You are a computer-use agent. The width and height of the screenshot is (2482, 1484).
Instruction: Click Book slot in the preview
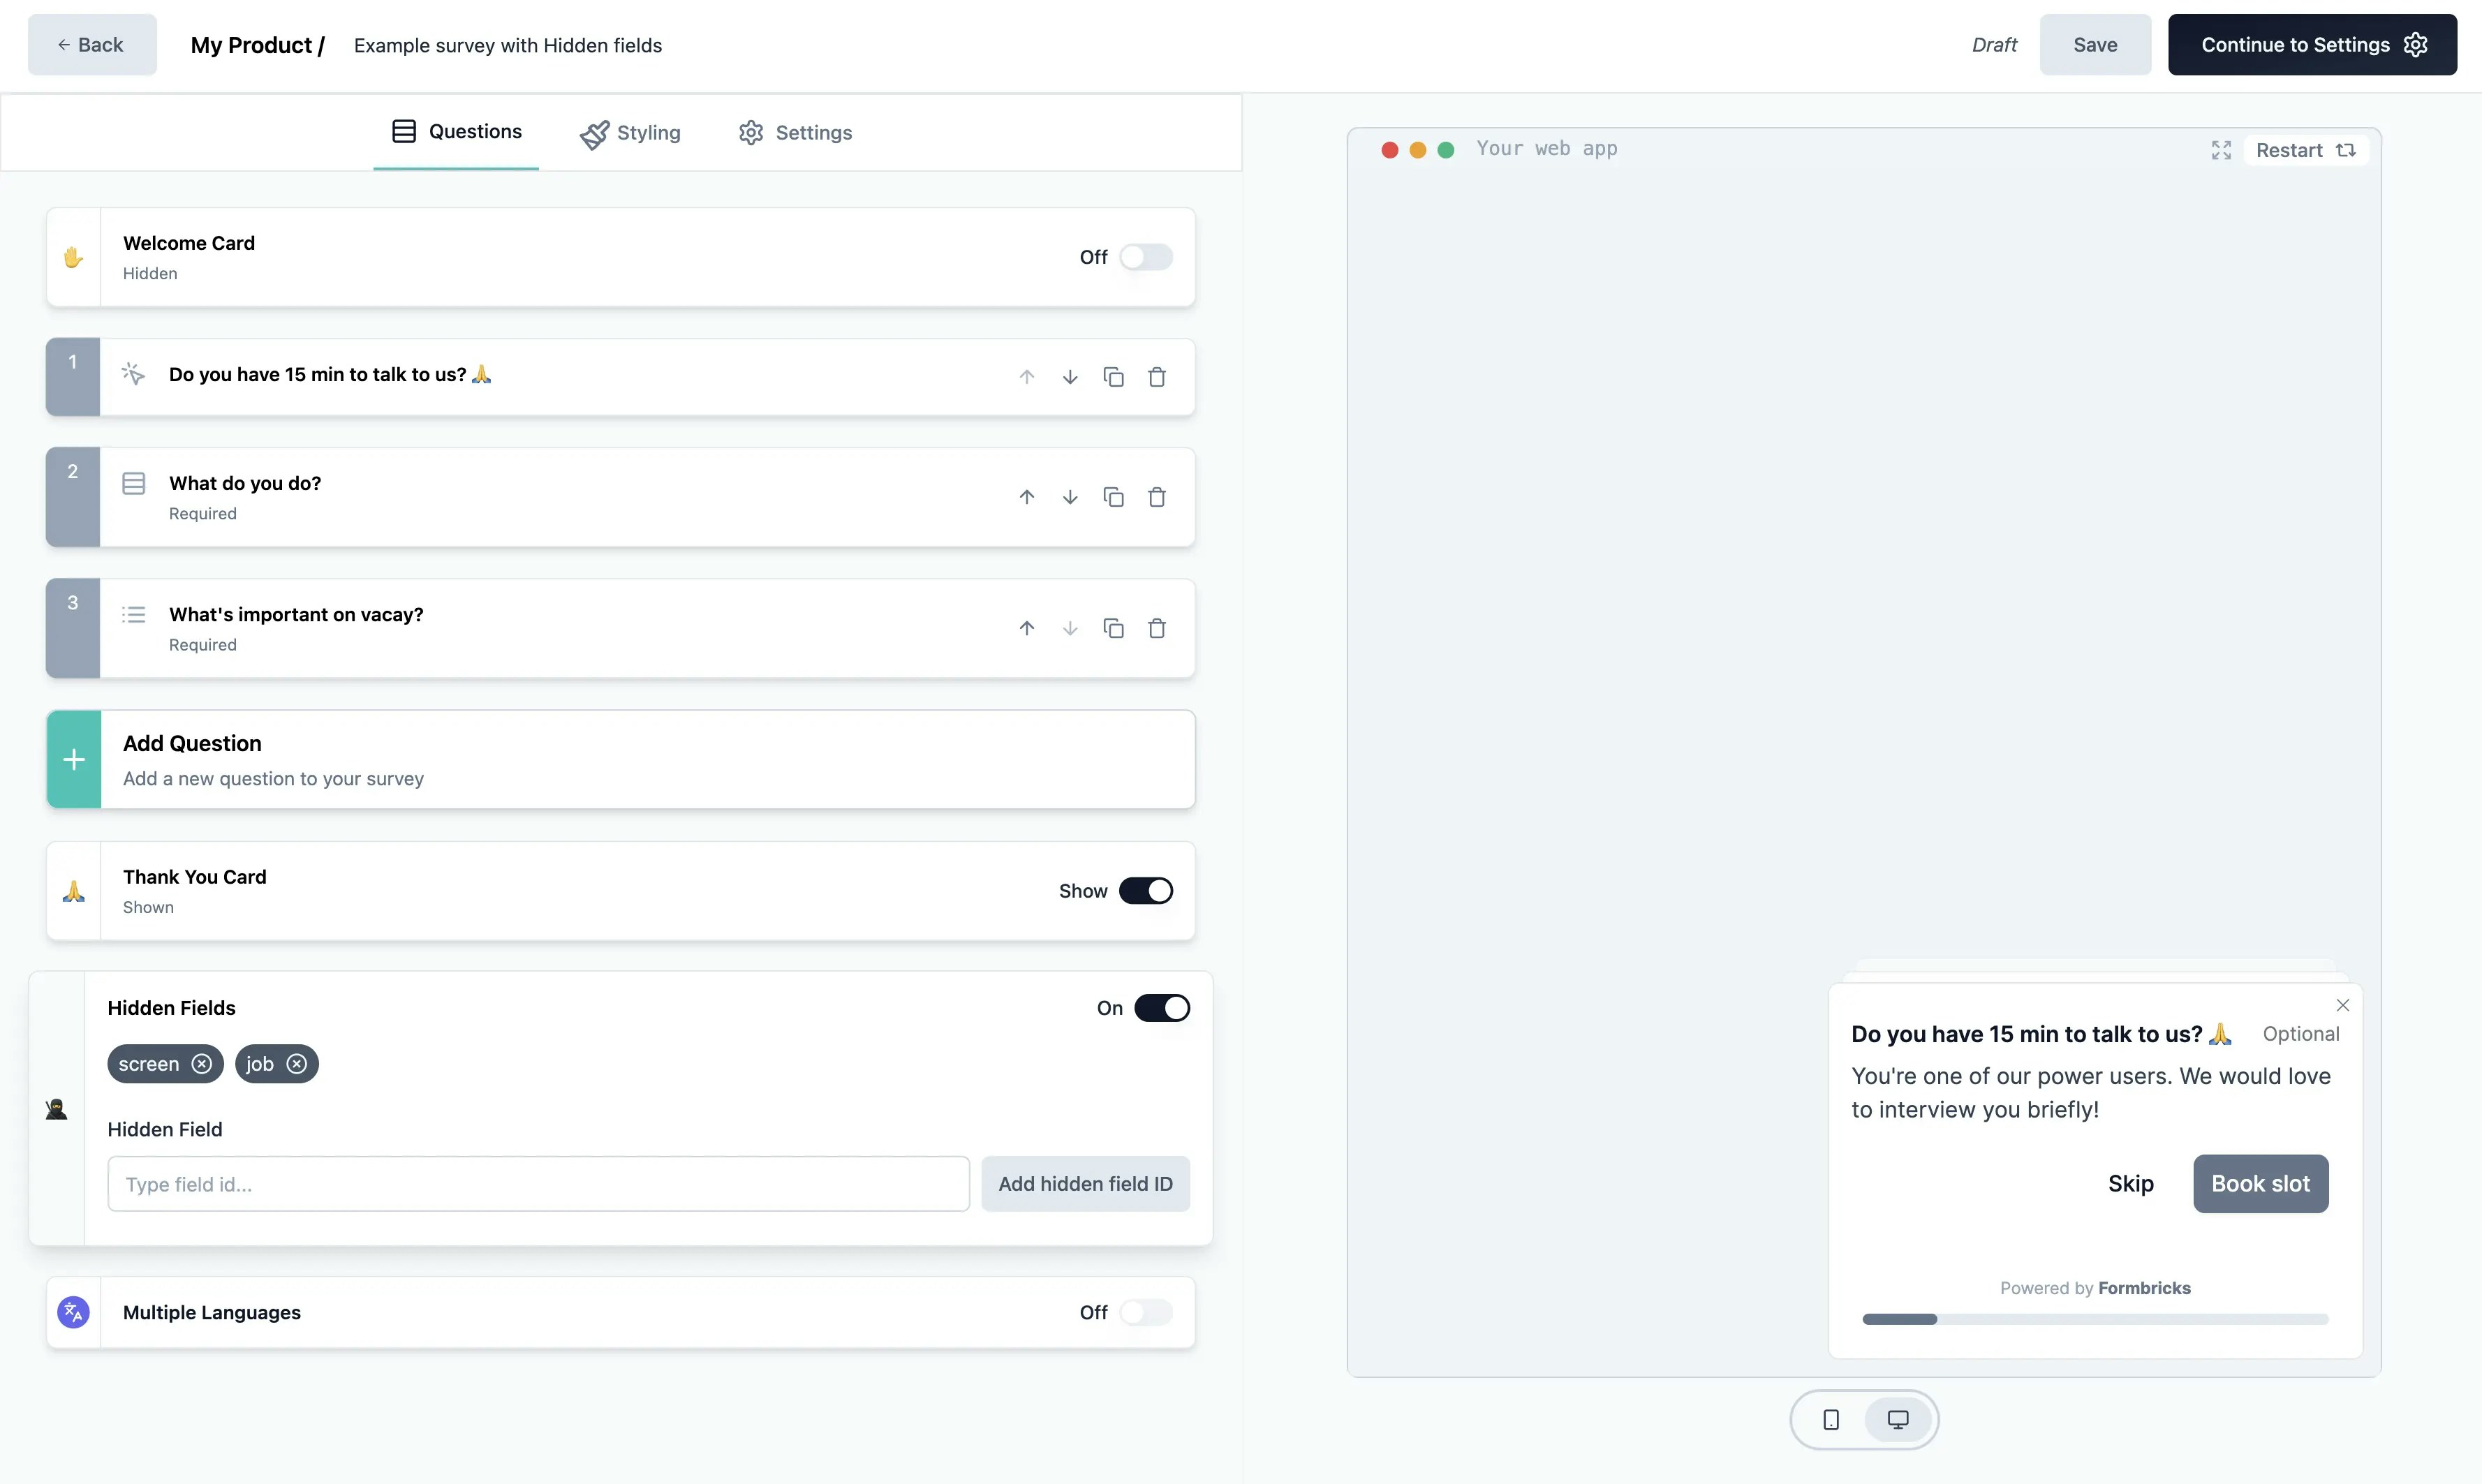tap(2260, 1184)
